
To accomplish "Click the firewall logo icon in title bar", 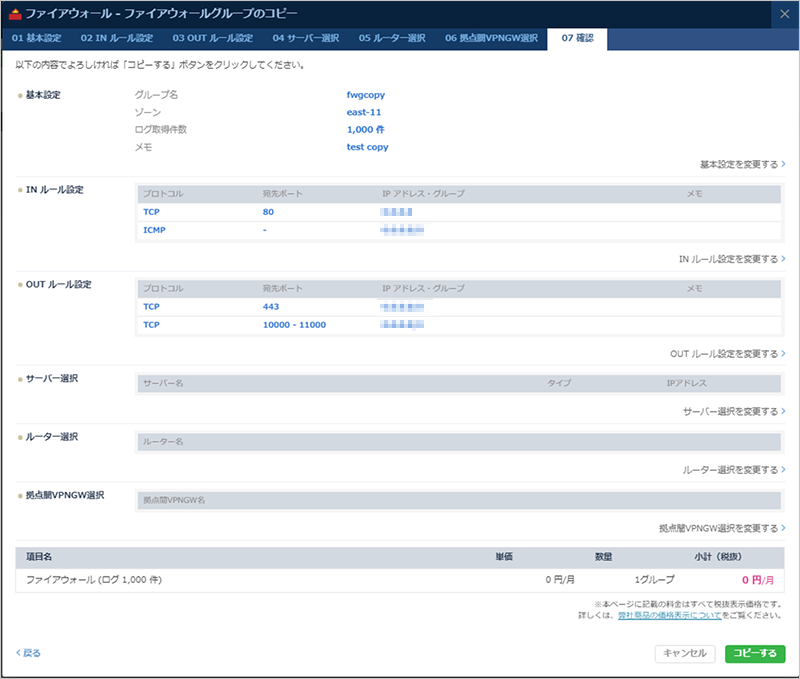I will pyautogui.click(x=14, y=14).
